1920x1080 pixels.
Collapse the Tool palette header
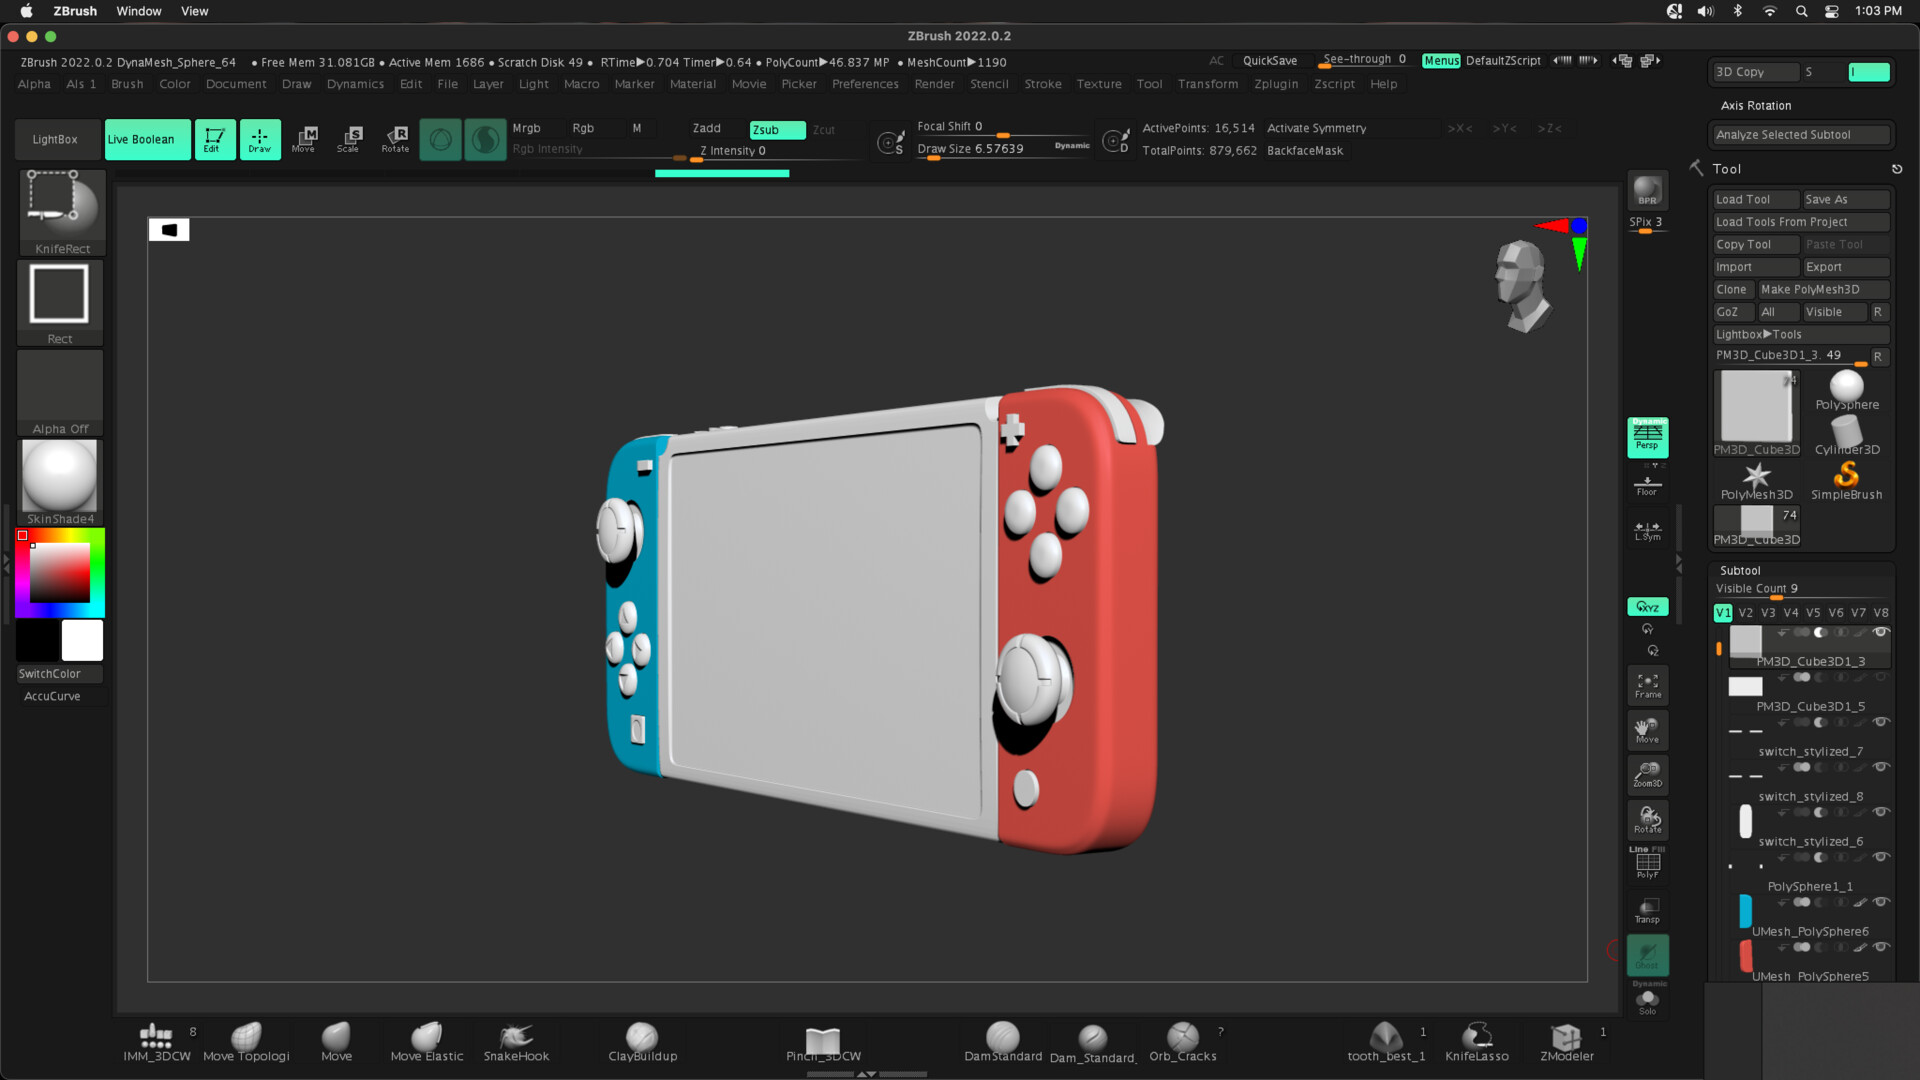[x=1727, y=169]
